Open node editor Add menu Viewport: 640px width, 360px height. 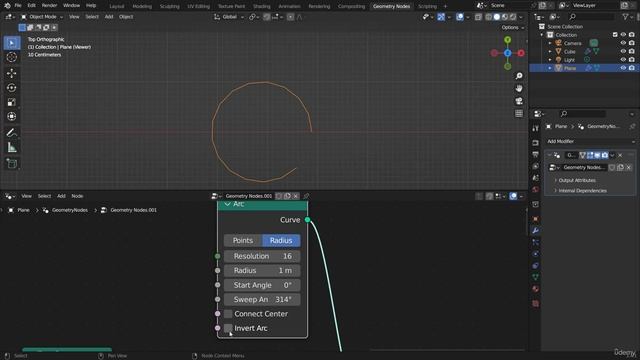(x=61, y=196)
